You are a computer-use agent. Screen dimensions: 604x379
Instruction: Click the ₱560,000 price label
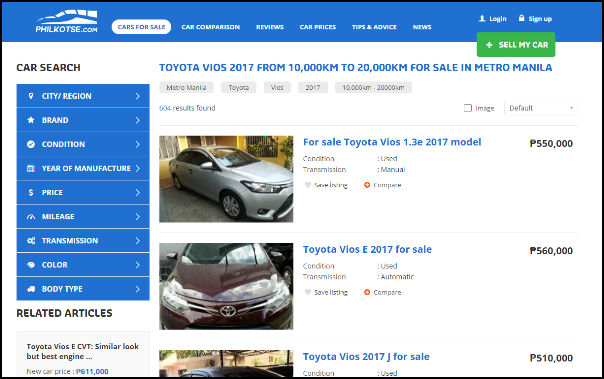pyautogui.click(x=551, y=251)
